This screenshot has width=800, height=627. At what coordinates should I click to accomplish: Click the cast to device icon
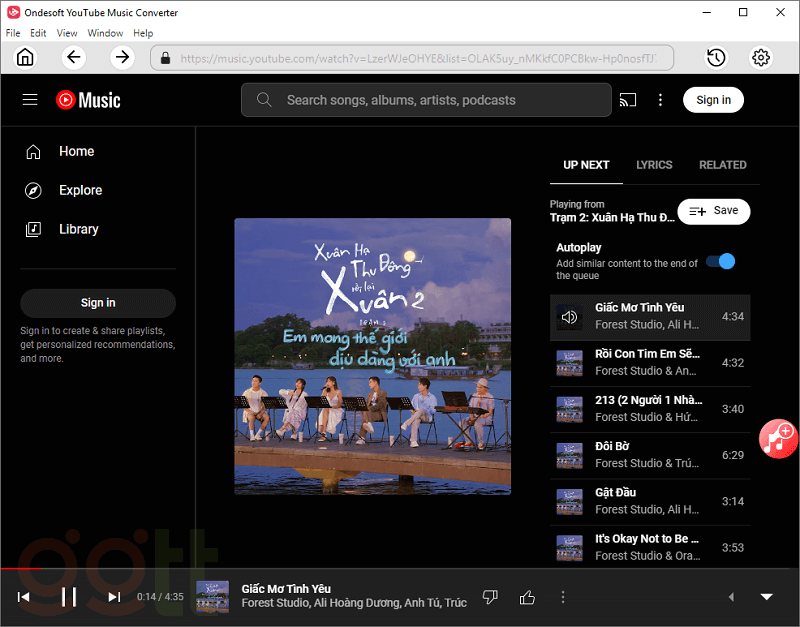click(628, 100)
